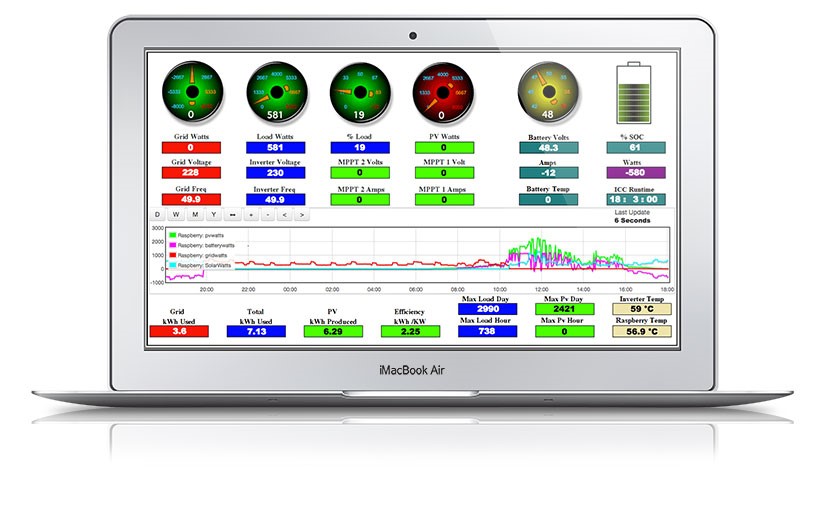Click the Load Watts value box 581
This screenshot has height=509, width=820.
(276, 148)
